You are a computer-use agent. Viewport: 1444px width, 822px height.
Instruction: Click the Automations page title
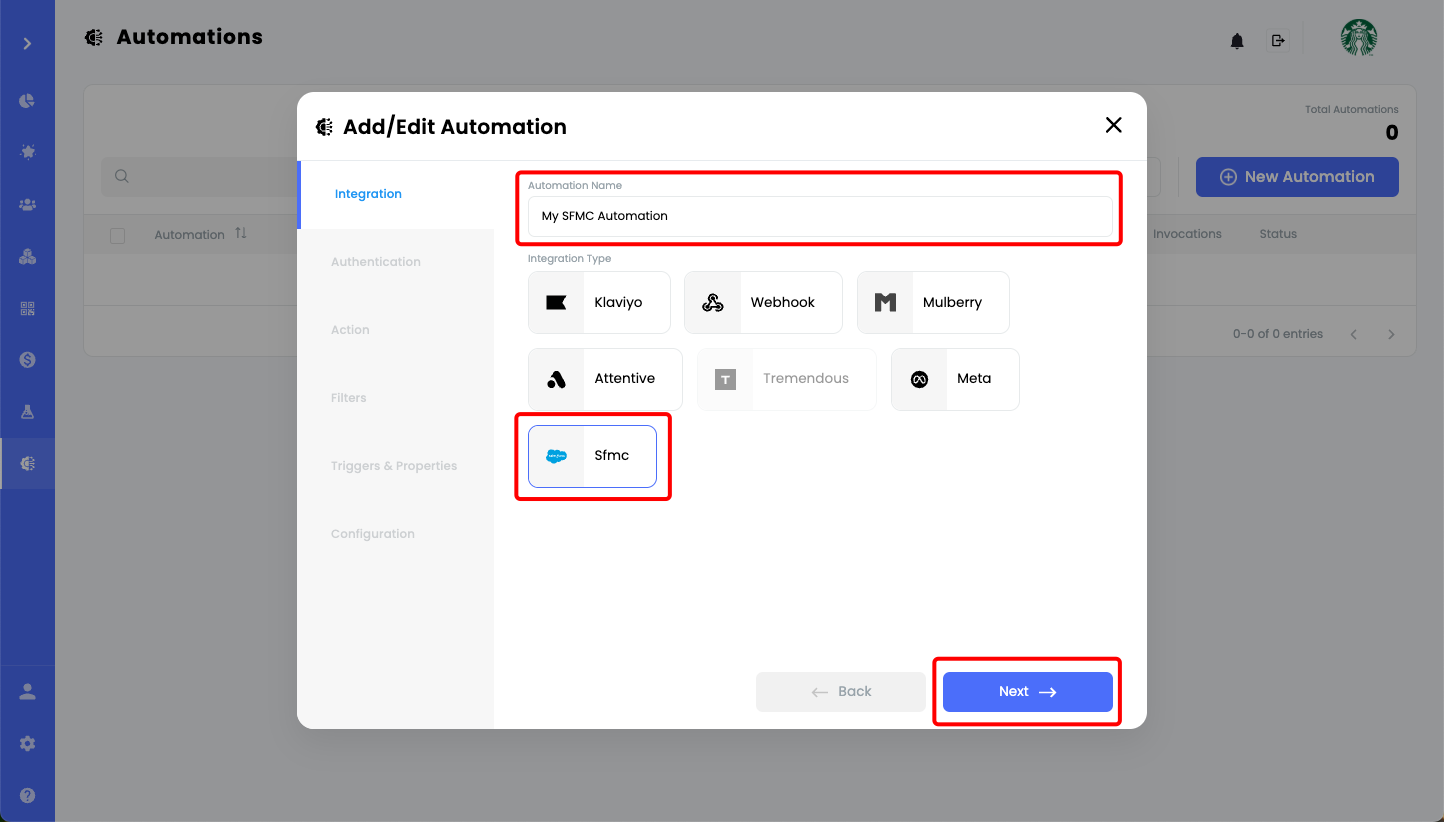click(x=190, y=37)
